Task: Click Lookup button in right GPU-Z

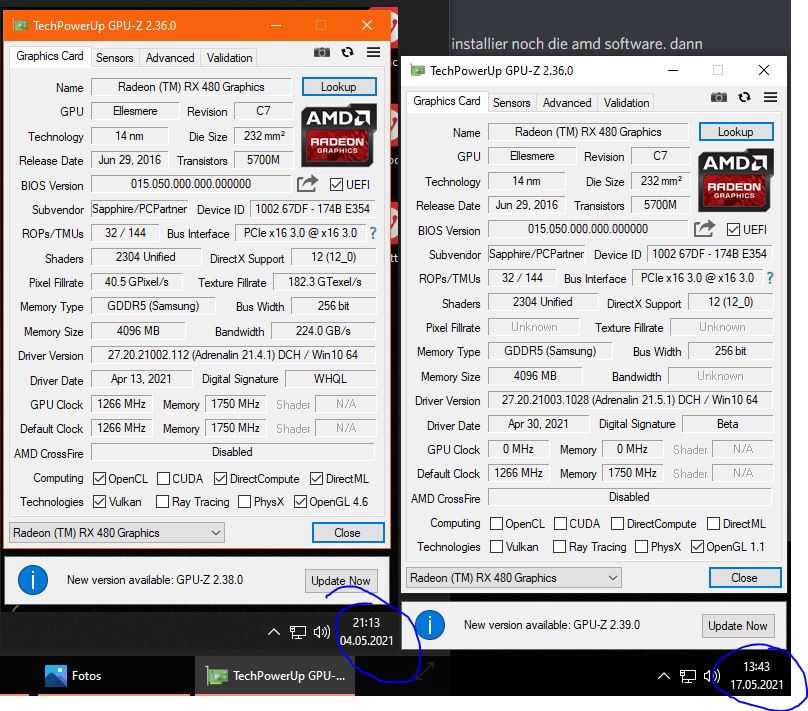Action: click(736, 131)
